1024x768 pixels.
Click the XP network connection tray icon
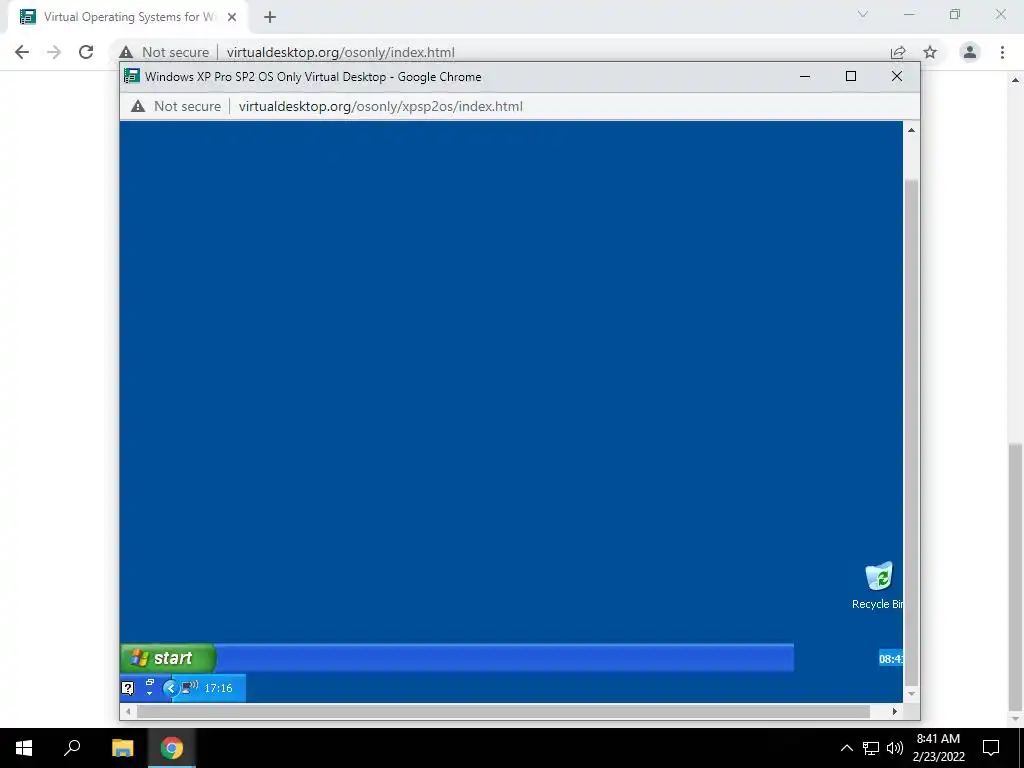tap(189, 687)
